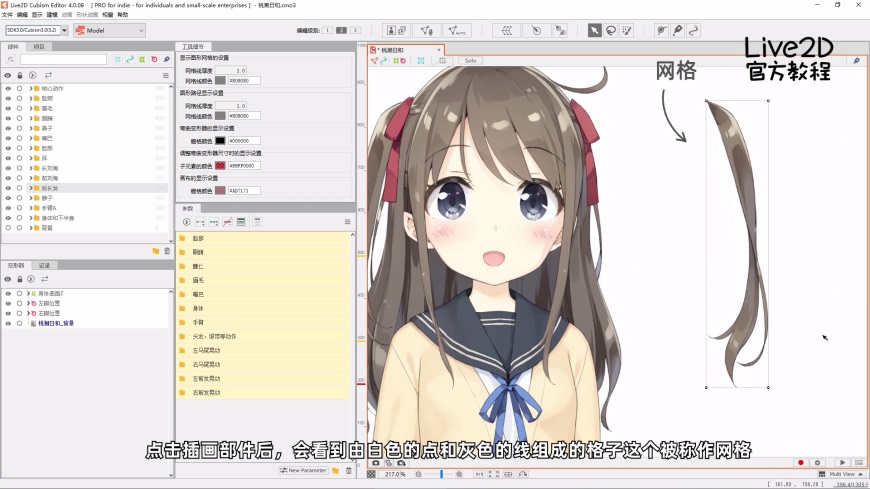Open the 建模 menu
This screenshot has width=870, height=489.
point(52,14)
